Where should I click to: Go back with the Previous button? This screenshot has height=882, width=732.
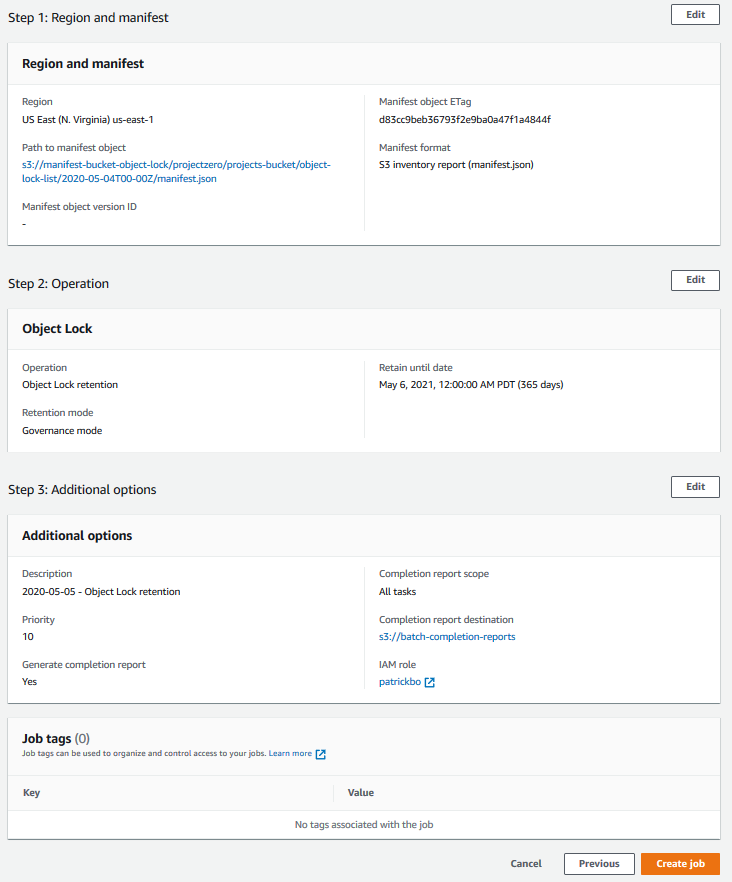point(599,863)
